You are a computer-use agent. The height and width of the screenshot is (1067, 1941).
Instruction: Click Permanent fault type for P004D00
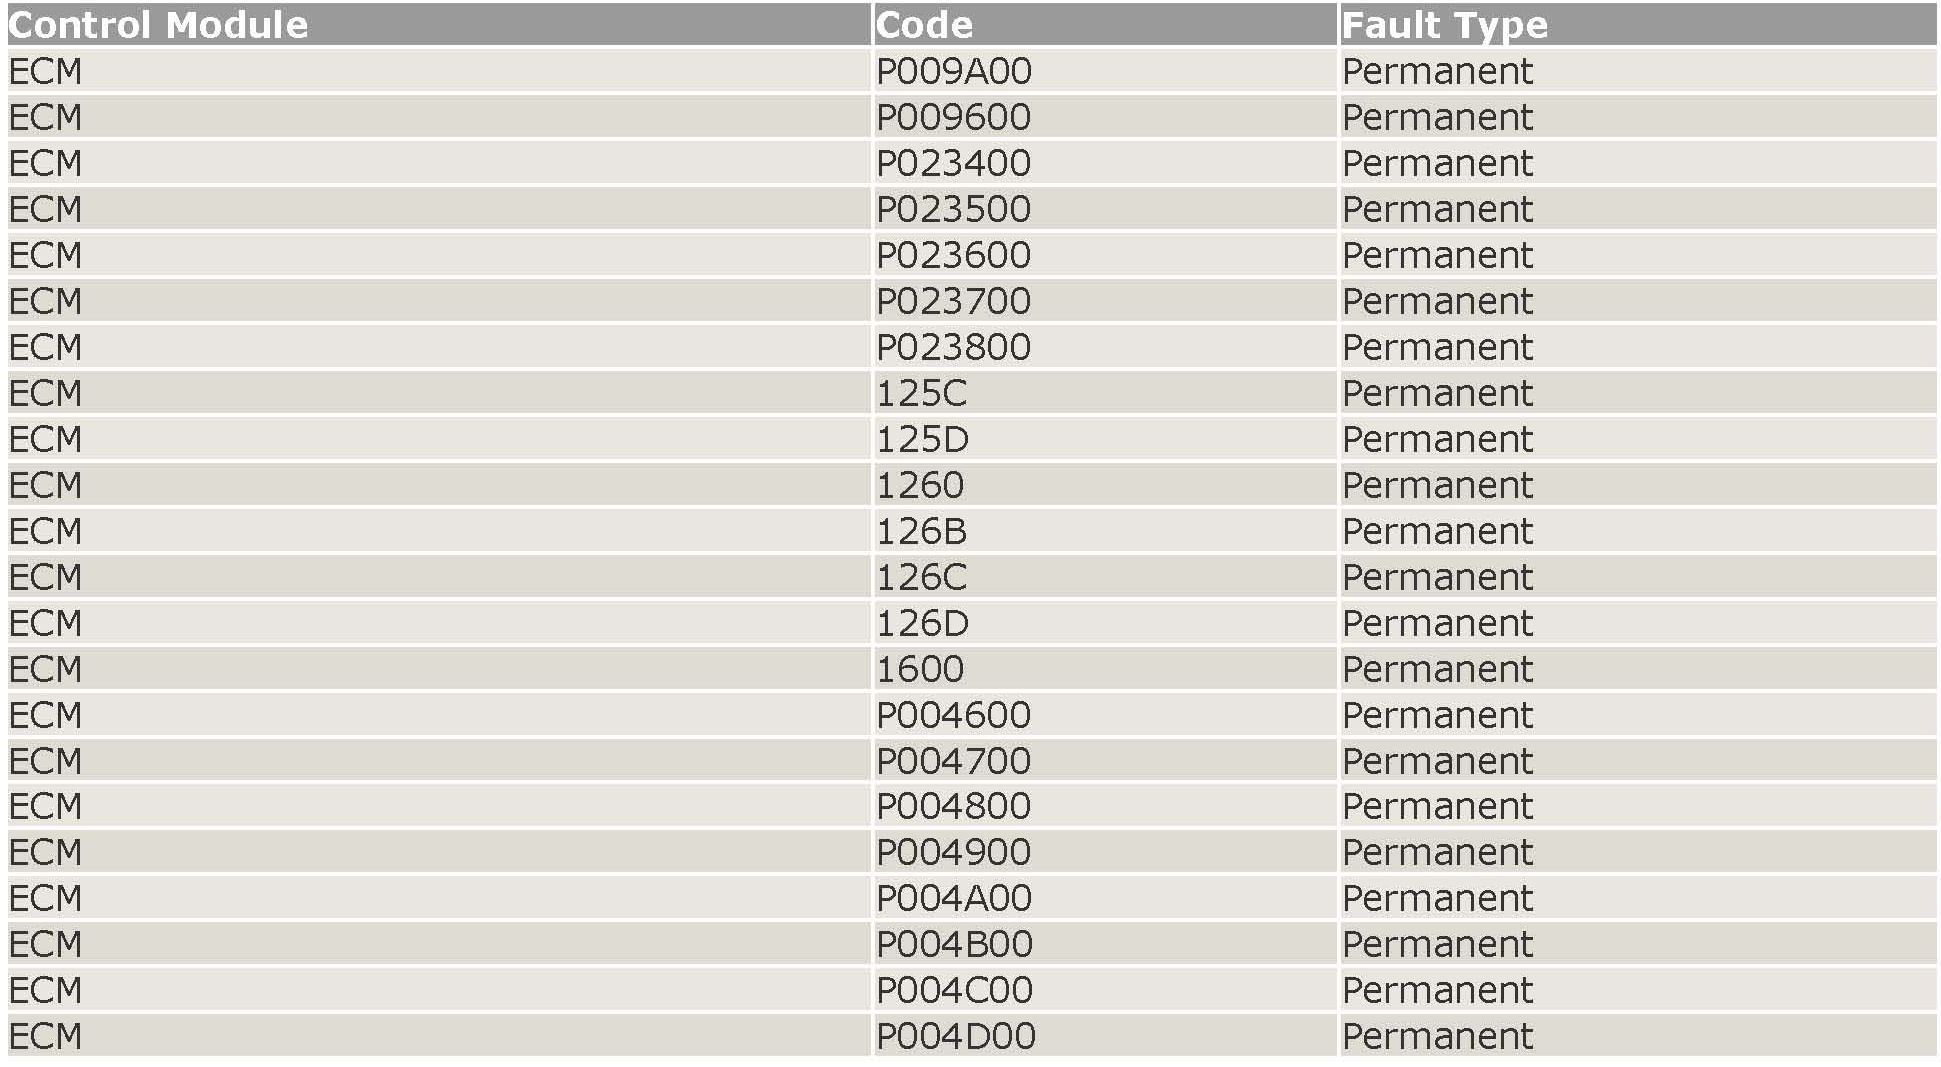pyautogui.click(x=1437, y=1036)
